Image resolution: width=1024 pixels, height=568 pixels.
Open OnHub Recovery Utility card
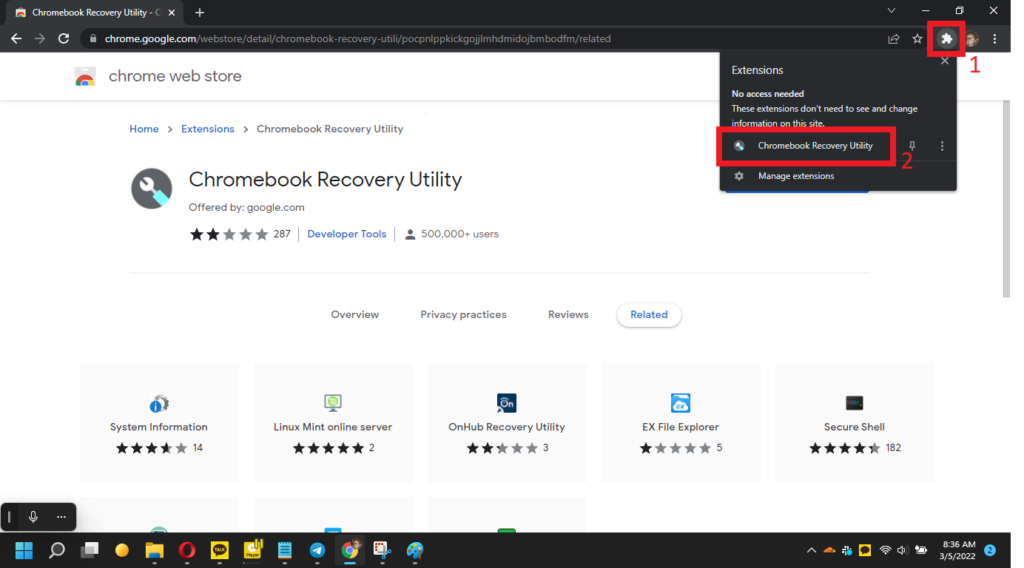point(507,423)
